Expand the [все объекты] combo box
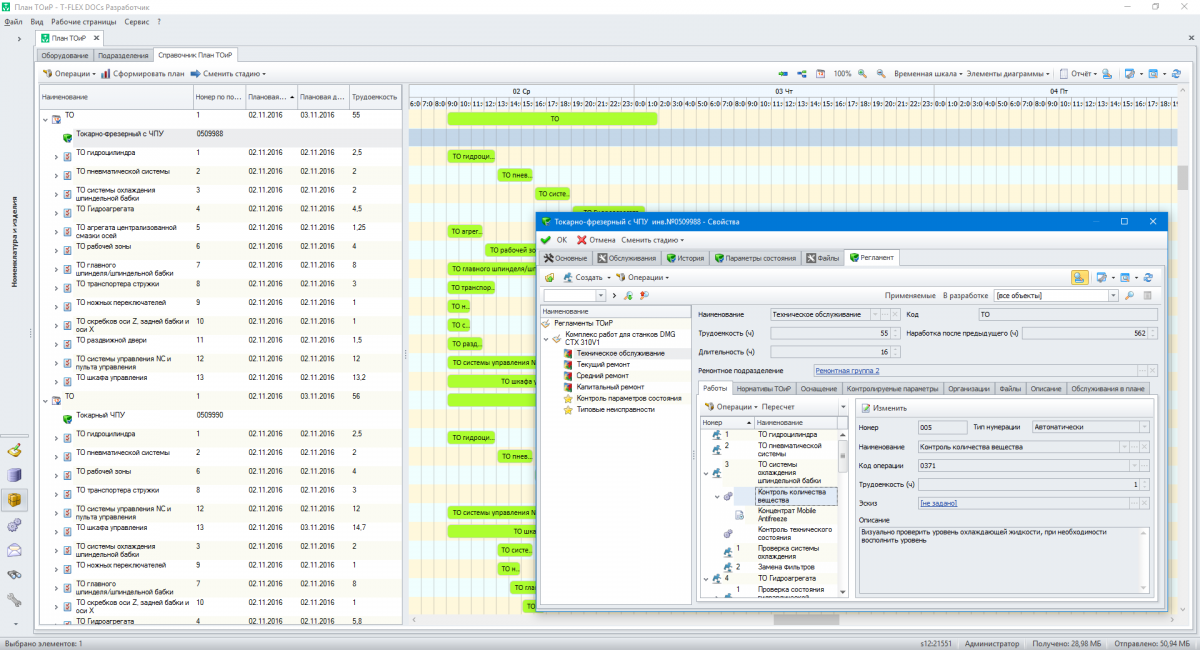Viewport: 1200px width, 650px height. click(x=1112, y=296)
